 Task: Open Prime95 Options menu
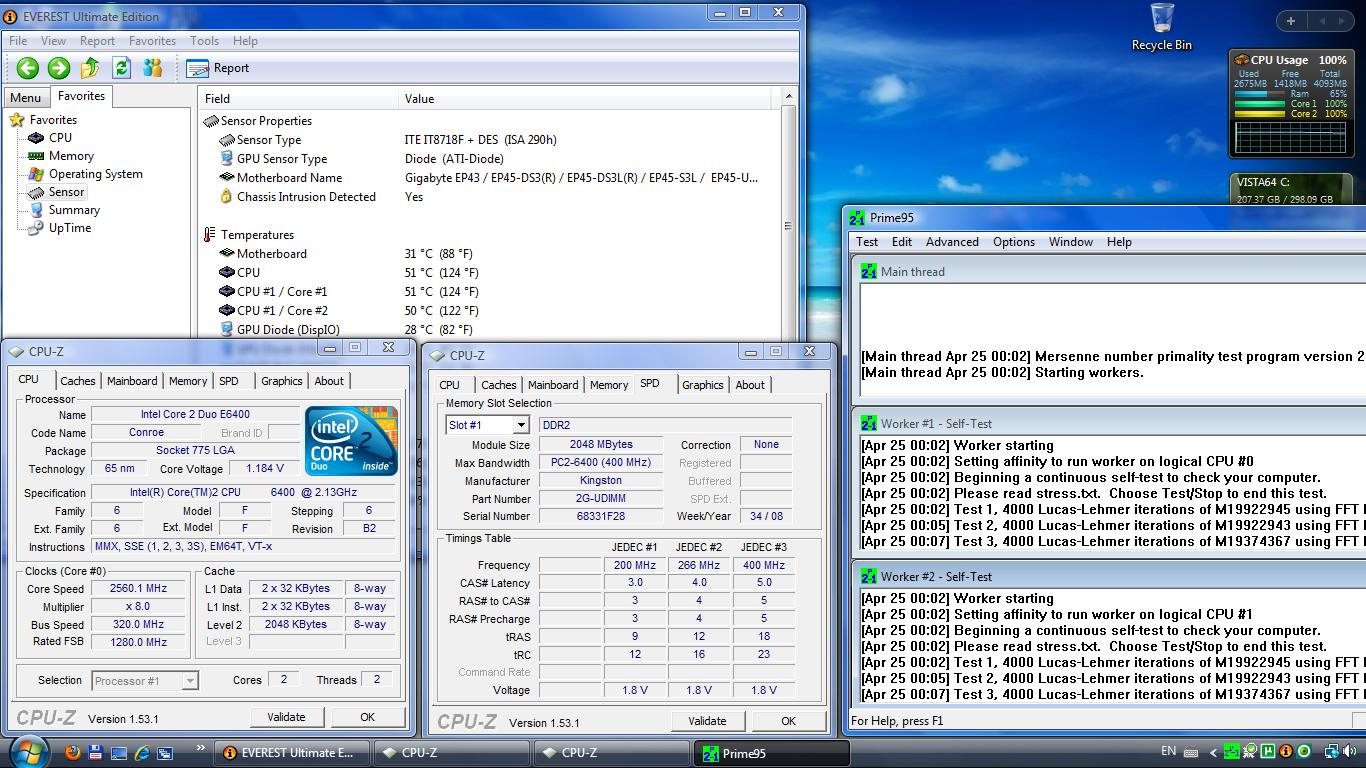[x=1014, y=242]
